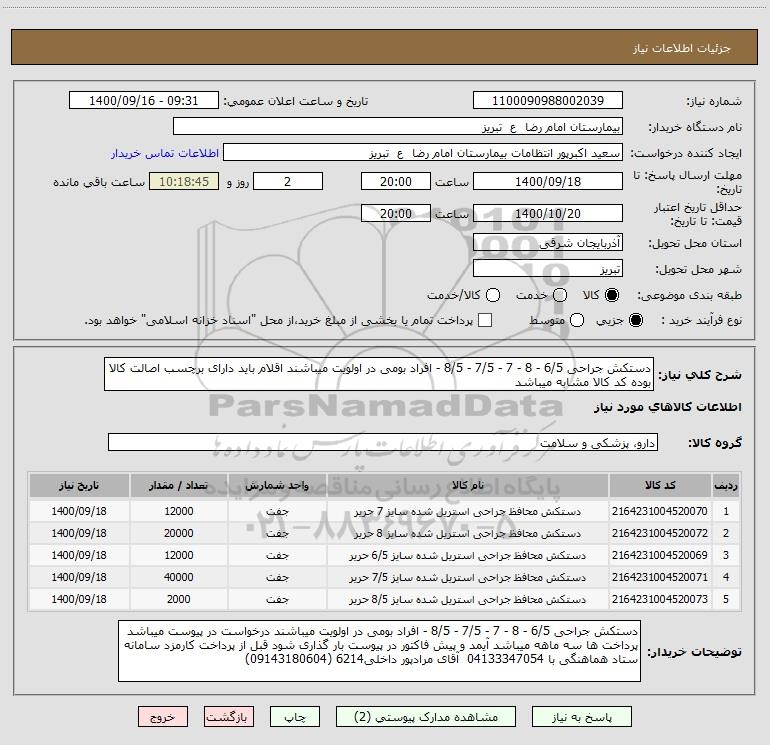Screen dimensions: 770x745
Task: Click product code 2164231004520072
Action: point(660,533)
